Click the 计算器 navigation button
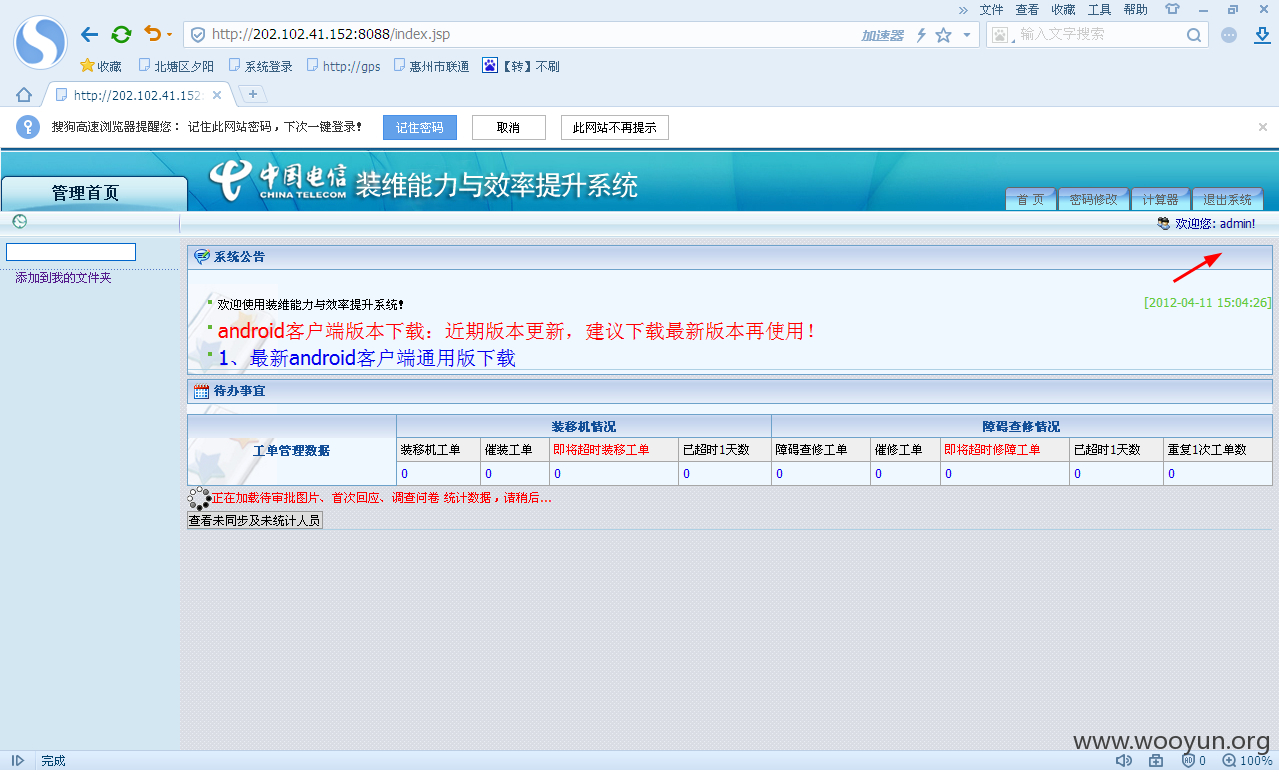The width and height of the screenshot is (1279, 770). pos(1161,199)
